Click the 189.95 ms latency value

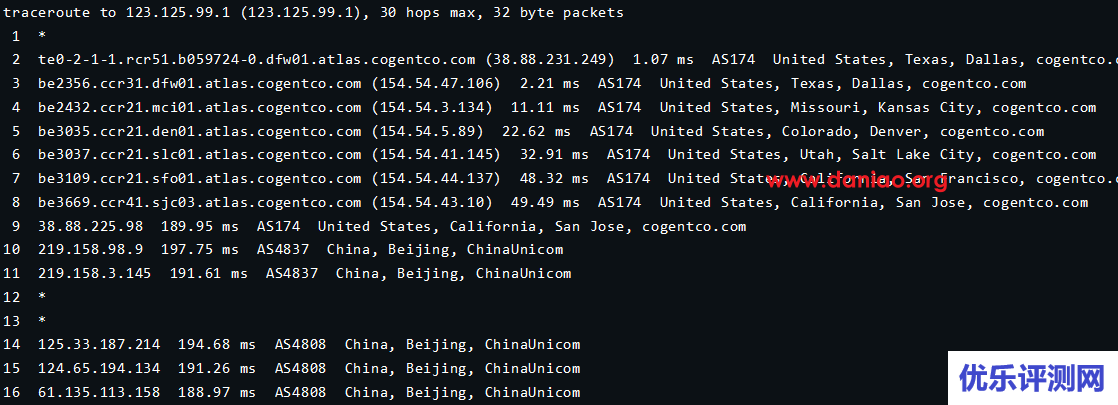[x=200, y=227]
